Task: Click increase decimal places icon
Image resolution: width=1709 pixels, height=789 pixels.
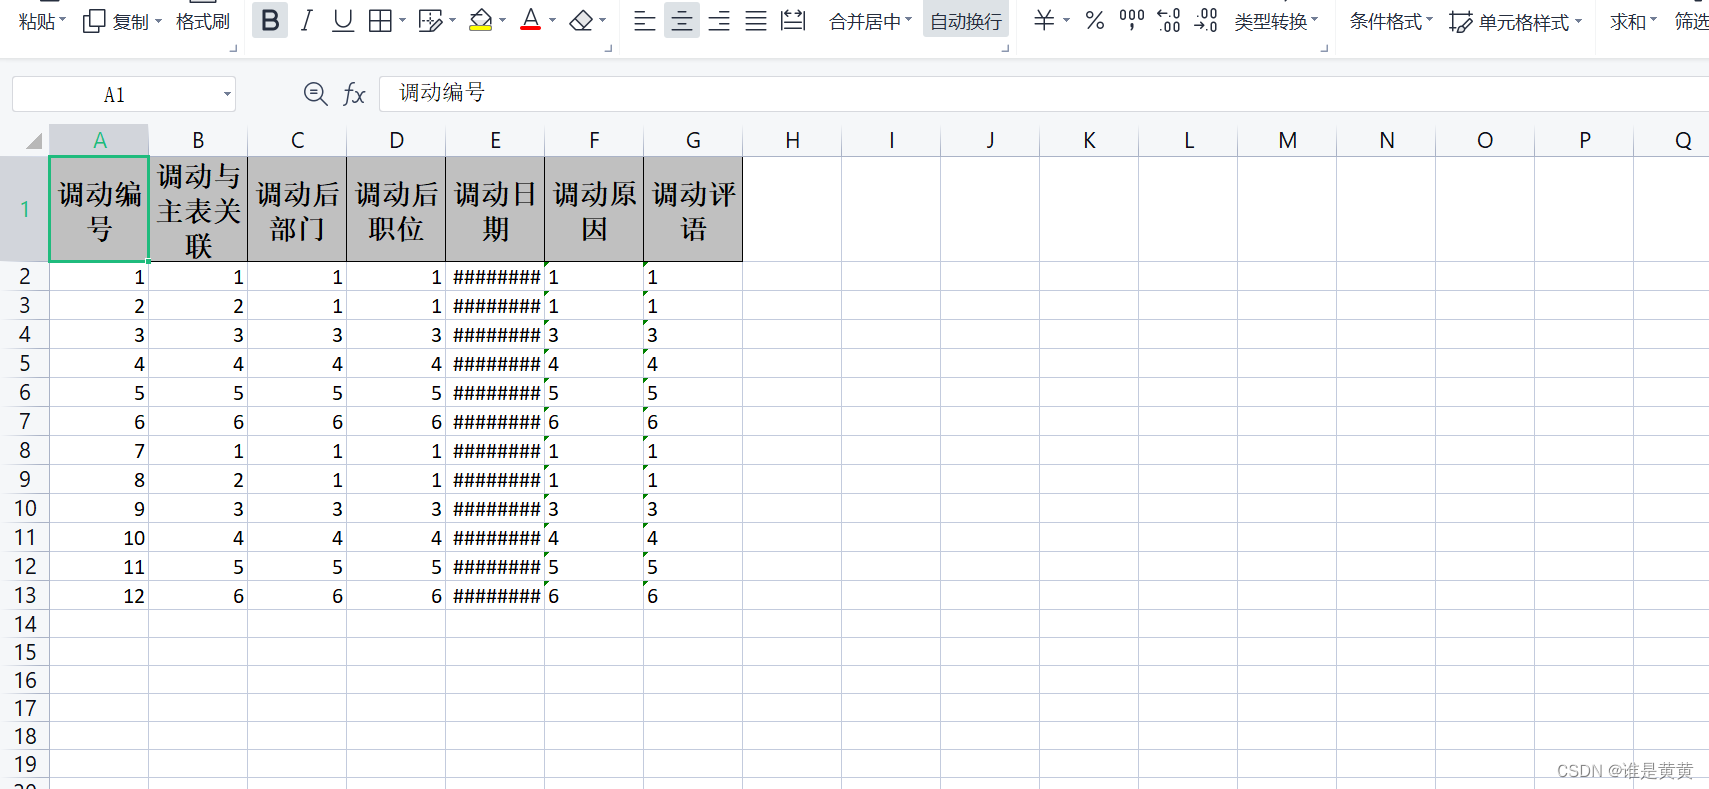Action: tap(1169, 20)
